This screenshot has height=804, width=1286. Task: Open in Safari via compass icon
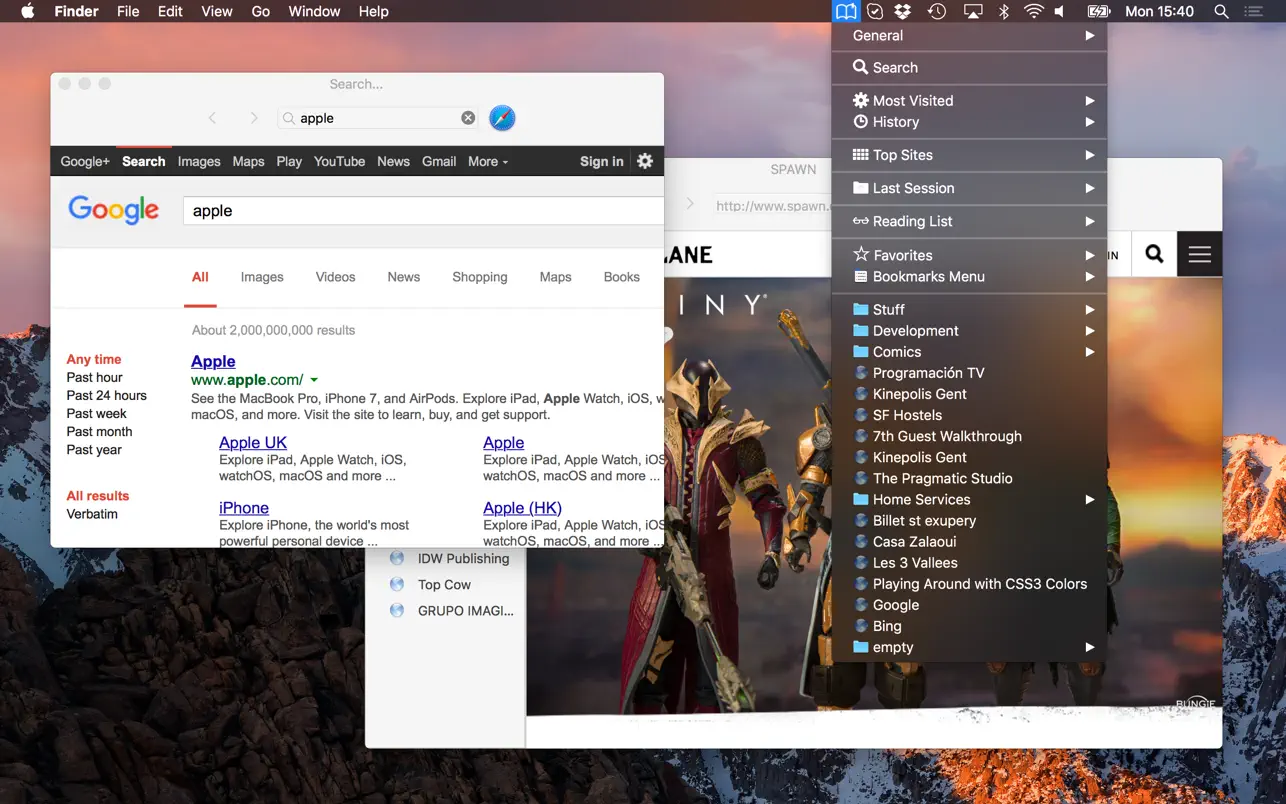tap(502, 118)
